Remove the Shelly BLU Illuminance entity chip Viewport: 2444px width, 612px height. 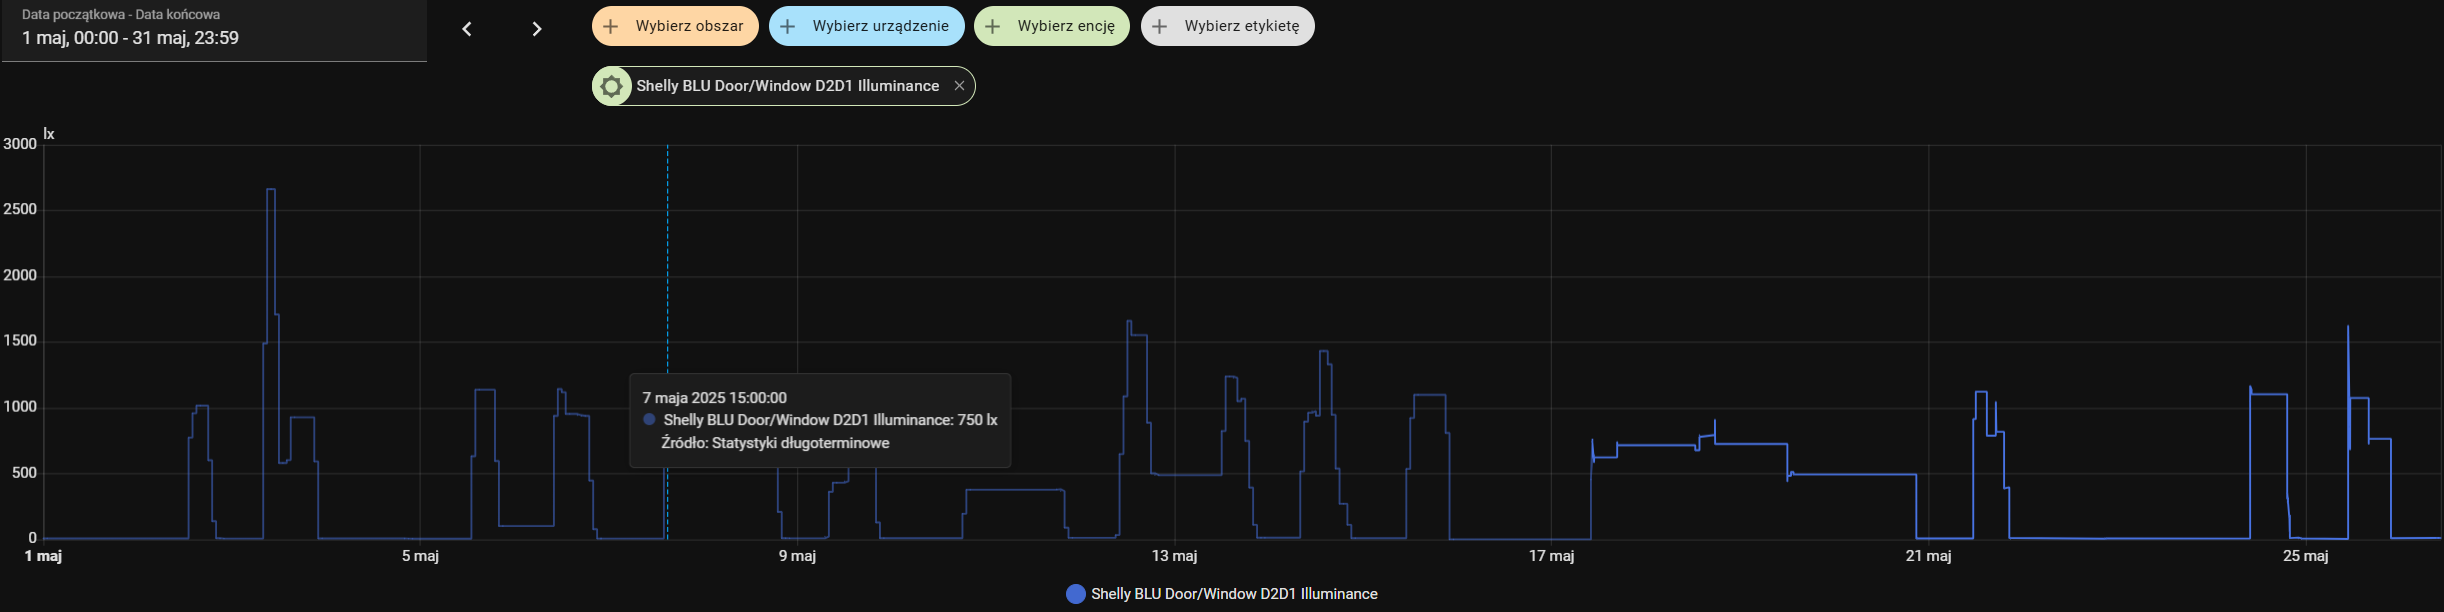click(959, 86)
